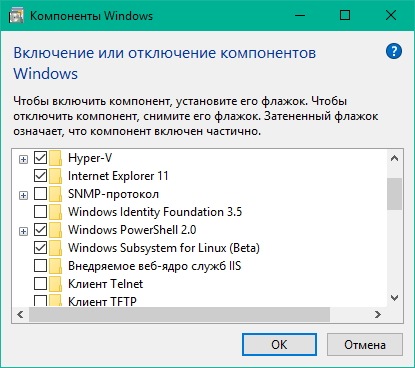Click the folder icon next to Клиент Telnet
The image size is (415, 368).
pyautogui.click(x=55, y=284)
